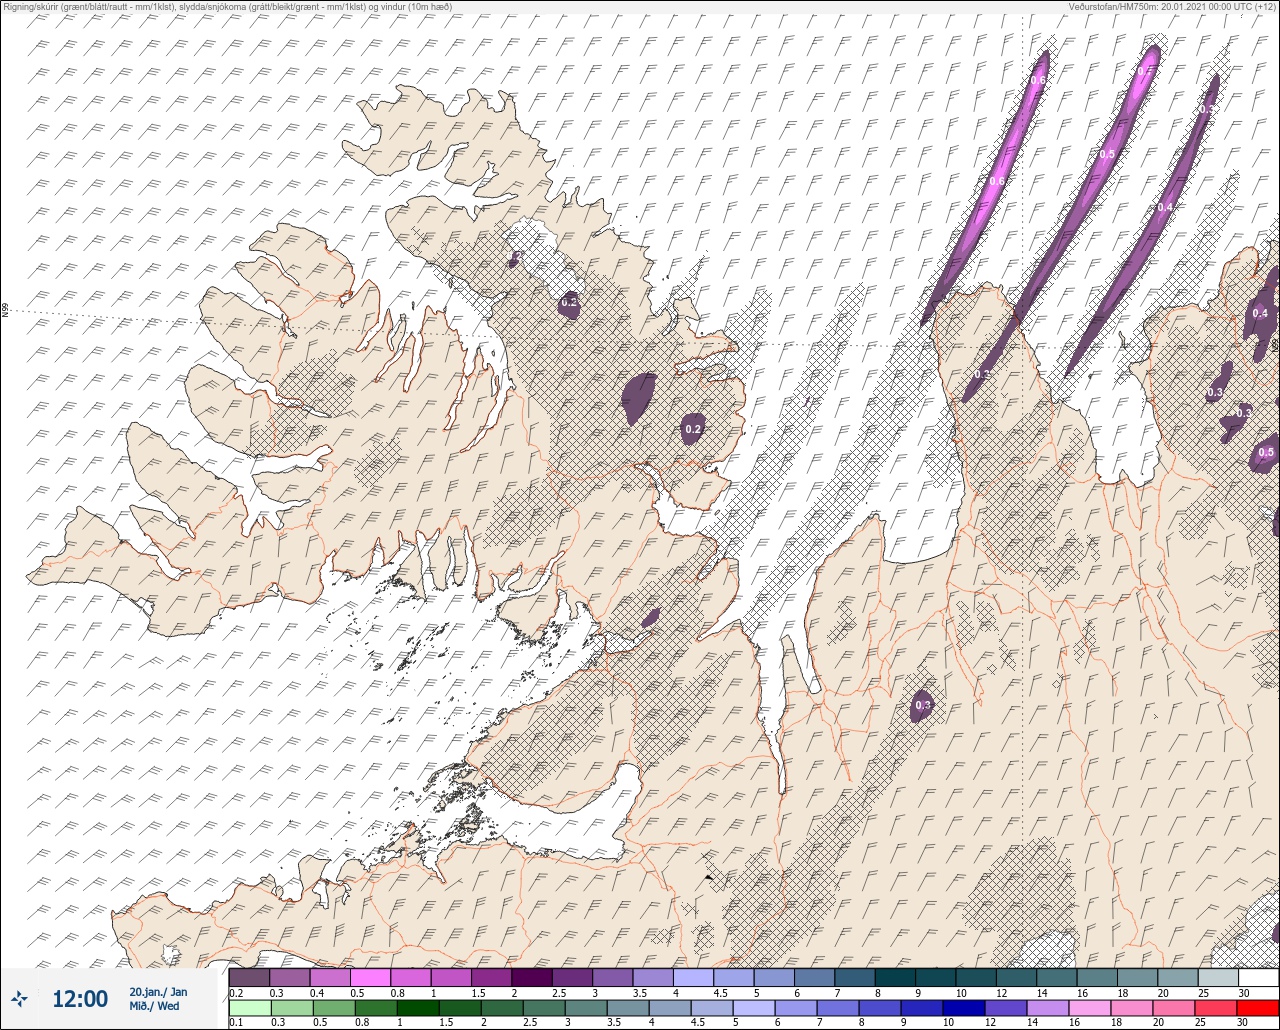
Task: Select the bright pink 0.5 swatch, top legend row
Action: coord(370,977)
